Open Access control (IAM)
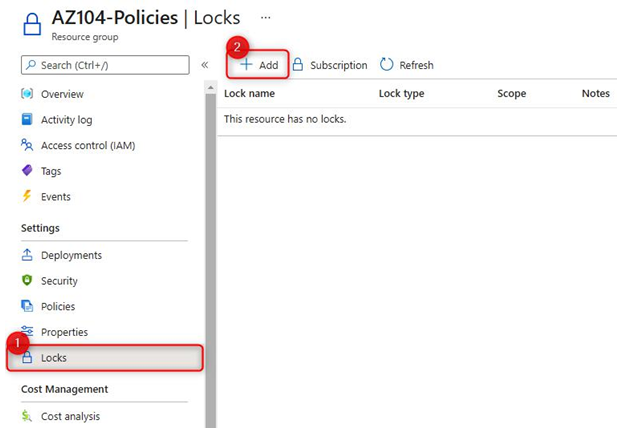This screenshot has height=431, width=624. [x=88, y=146]
